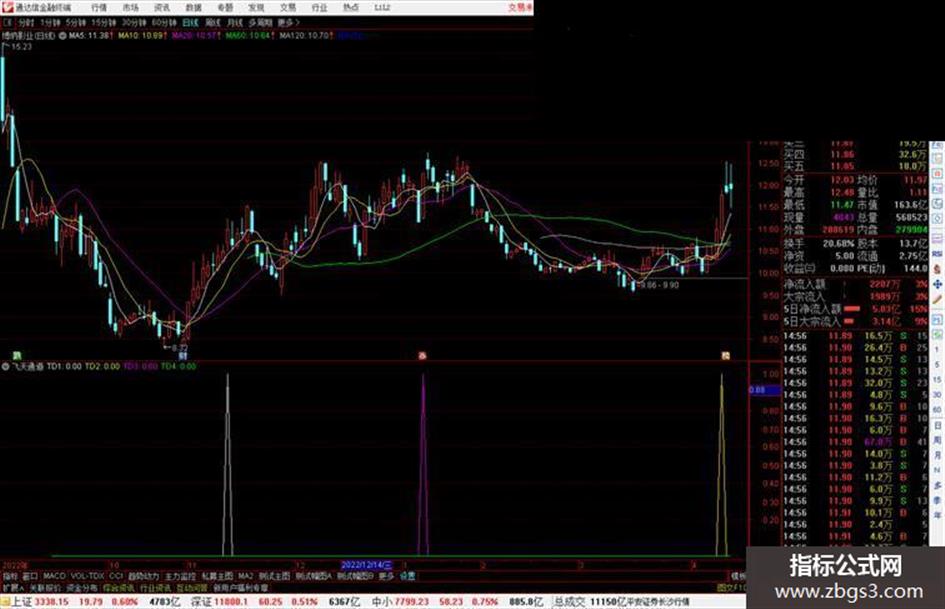Screen dimensions: 945x609
Task: Select the 周线 weekly period tab
Action: 213,22
